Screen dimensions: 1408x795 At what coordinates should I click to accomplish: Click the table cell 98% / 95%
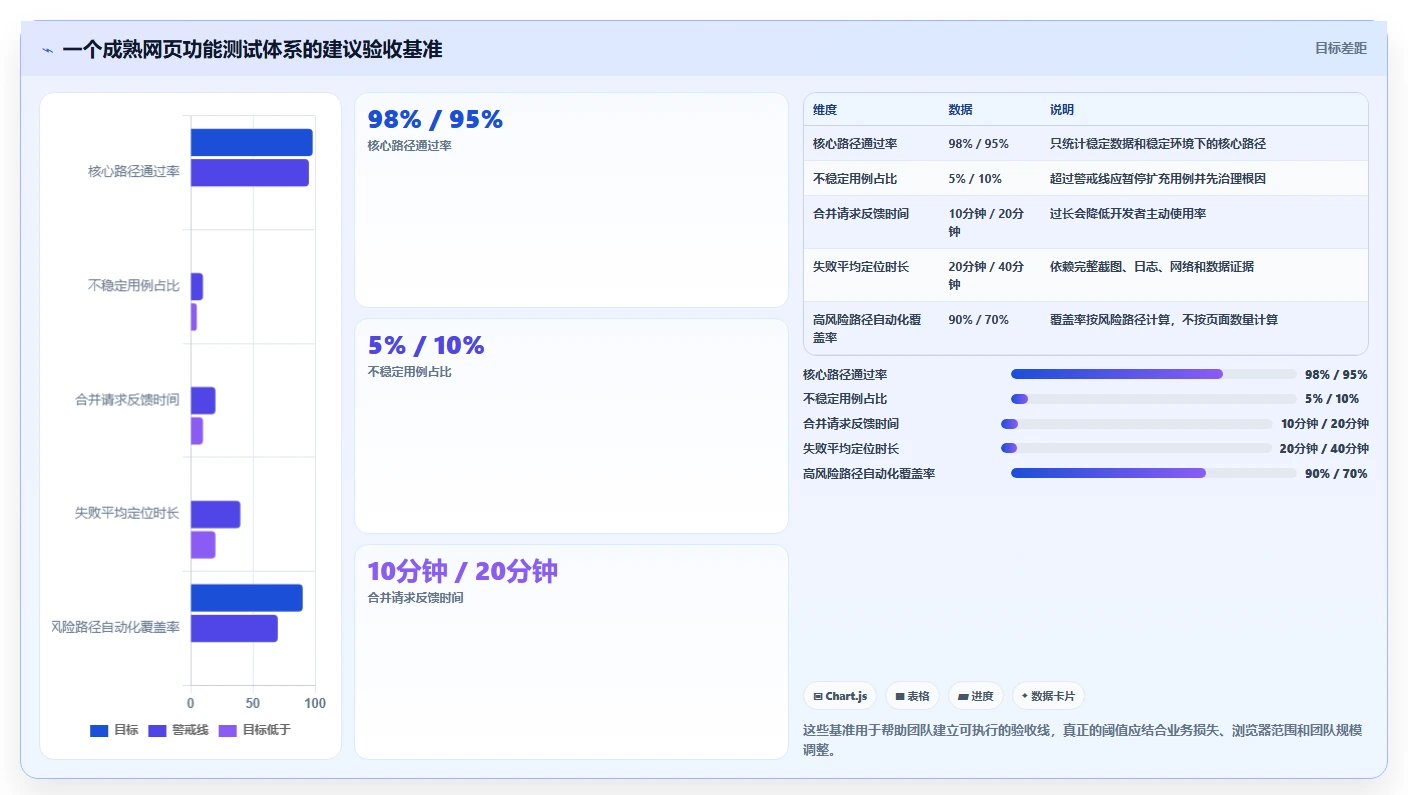coord(978,144)
